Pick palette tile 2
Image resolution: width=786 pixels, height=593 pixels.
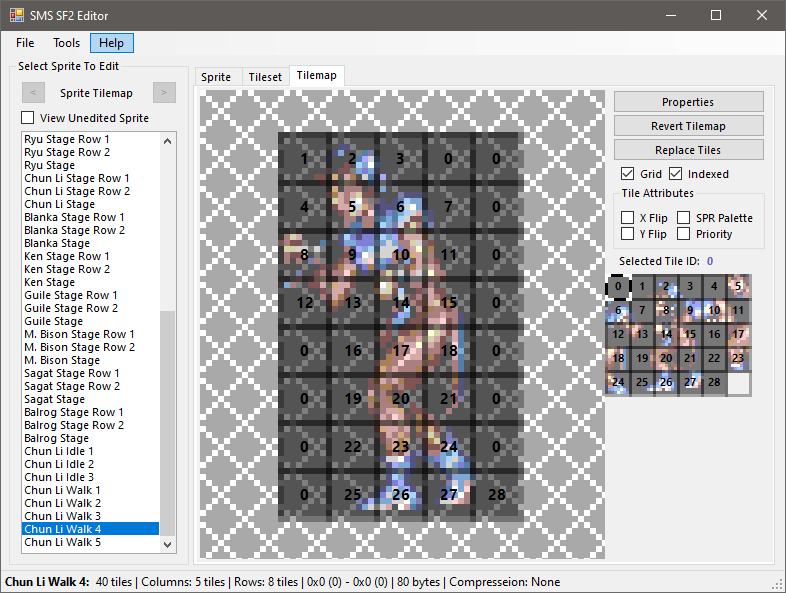(666, 286)
